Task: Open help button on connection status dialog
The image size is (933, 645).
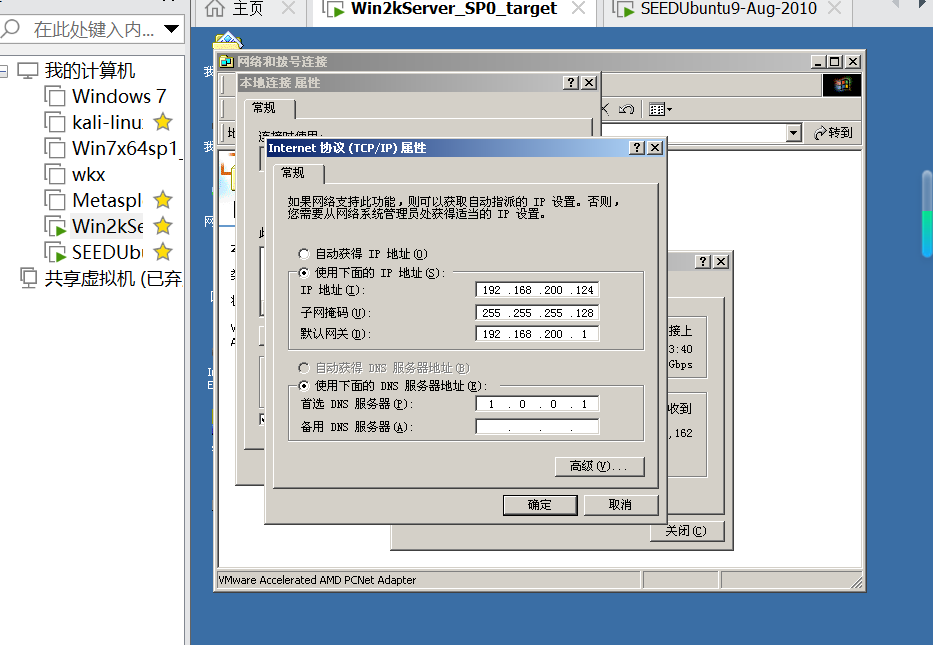Action: [x=703, y=261]
